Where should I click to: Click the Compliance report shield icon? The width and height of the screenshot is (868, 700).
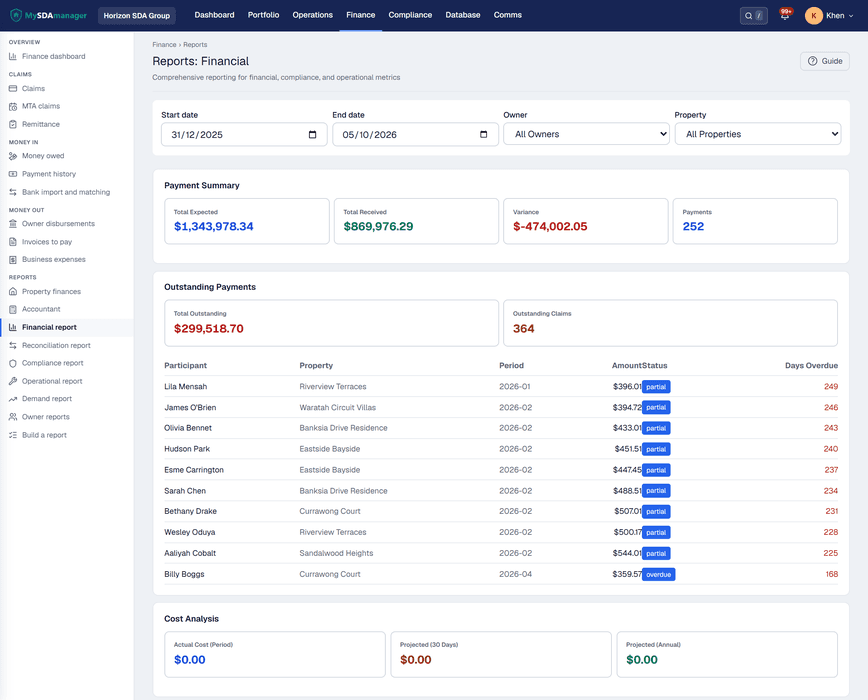[13, 363]
